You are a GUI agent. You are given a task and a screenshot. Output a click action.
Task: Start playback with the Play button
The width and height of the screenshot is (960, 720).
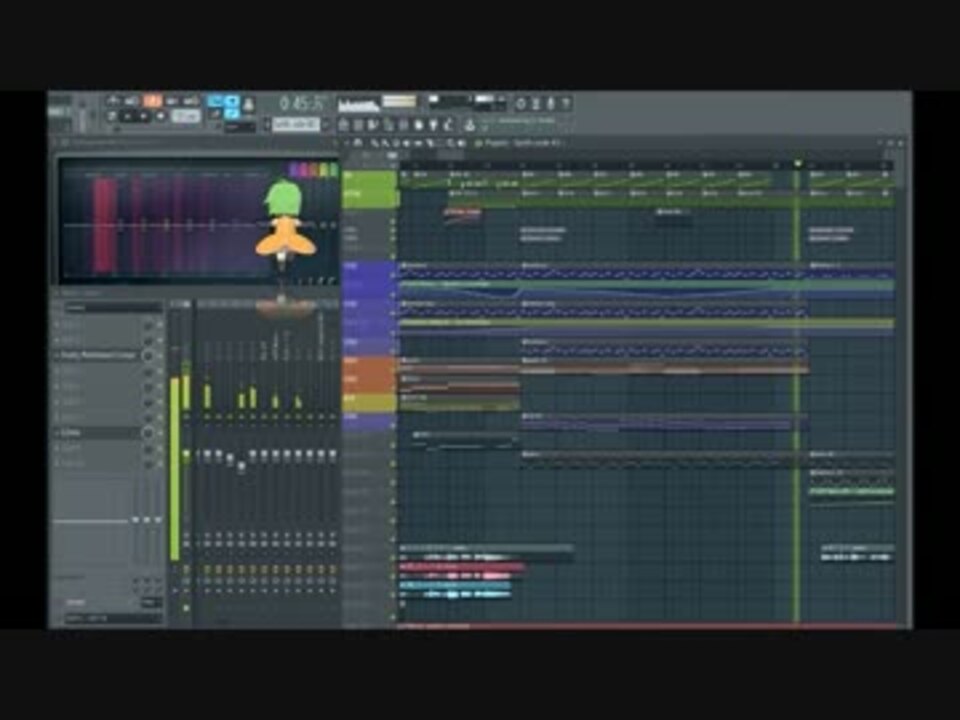(129, 115)
